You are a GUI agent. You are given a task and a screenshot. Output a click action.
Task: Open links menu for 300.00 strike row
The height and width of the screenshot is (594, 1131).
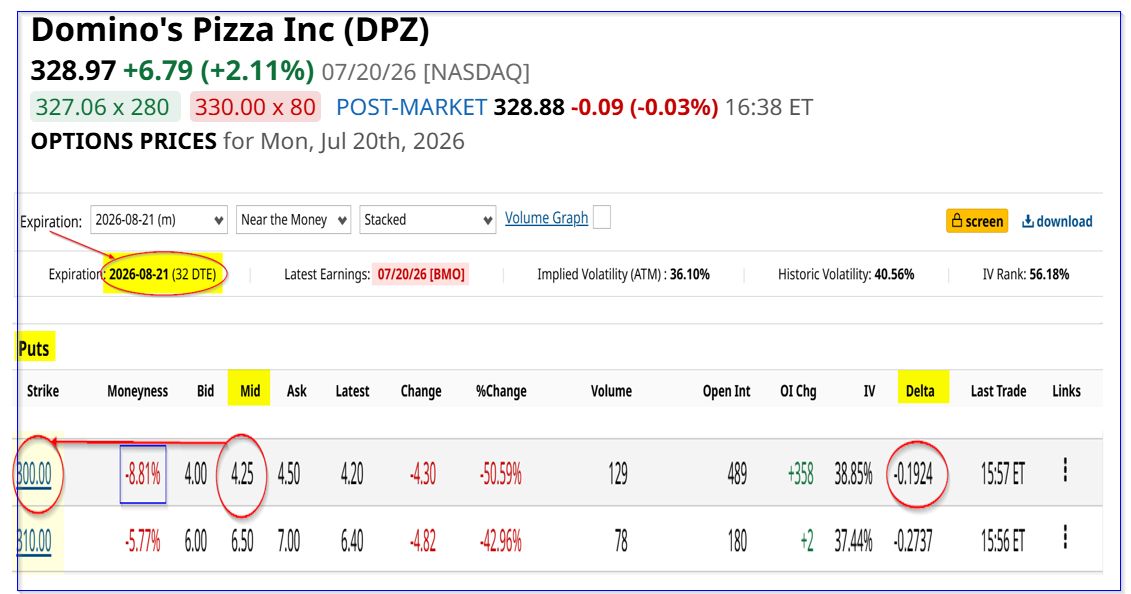point(1065,471)
